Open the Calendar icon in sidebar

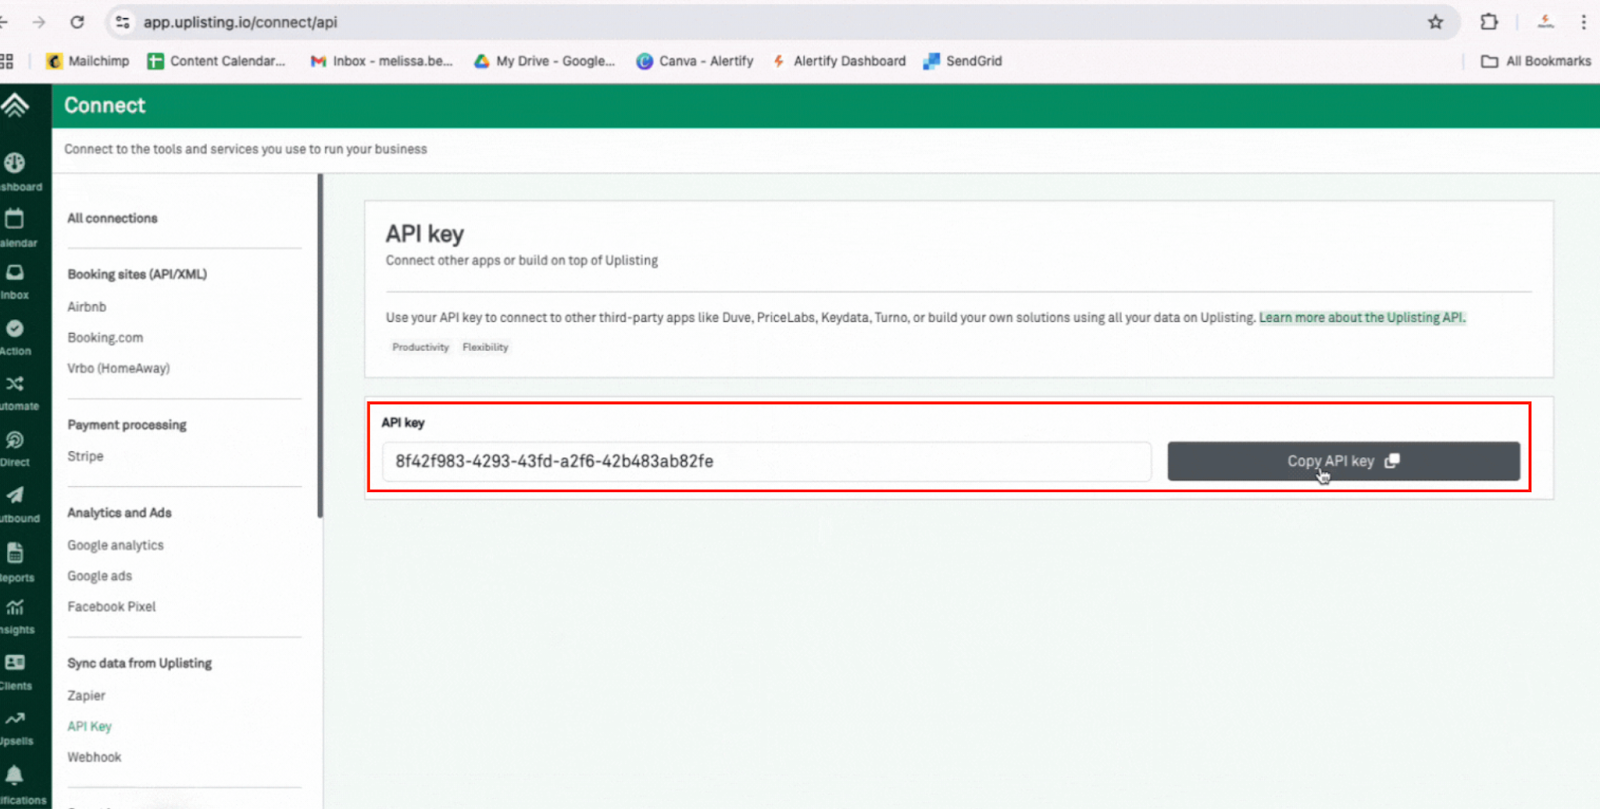15,219
